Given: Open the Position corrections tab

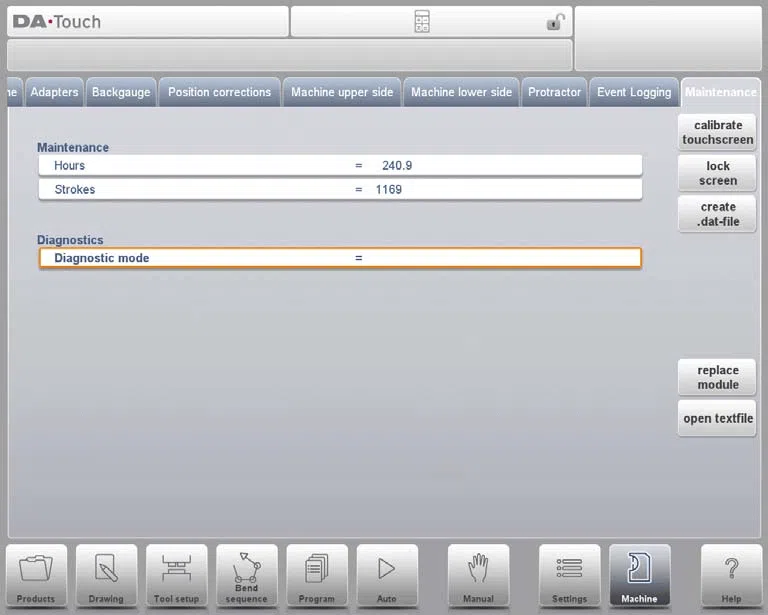Looking at the screenshot, I should click(219, 92).
